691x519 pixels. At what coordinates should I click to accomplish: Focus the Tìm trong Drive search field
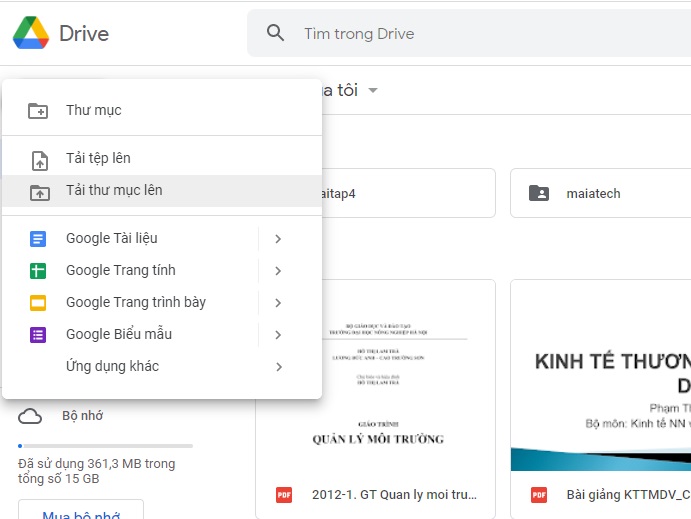click(469, 33)
